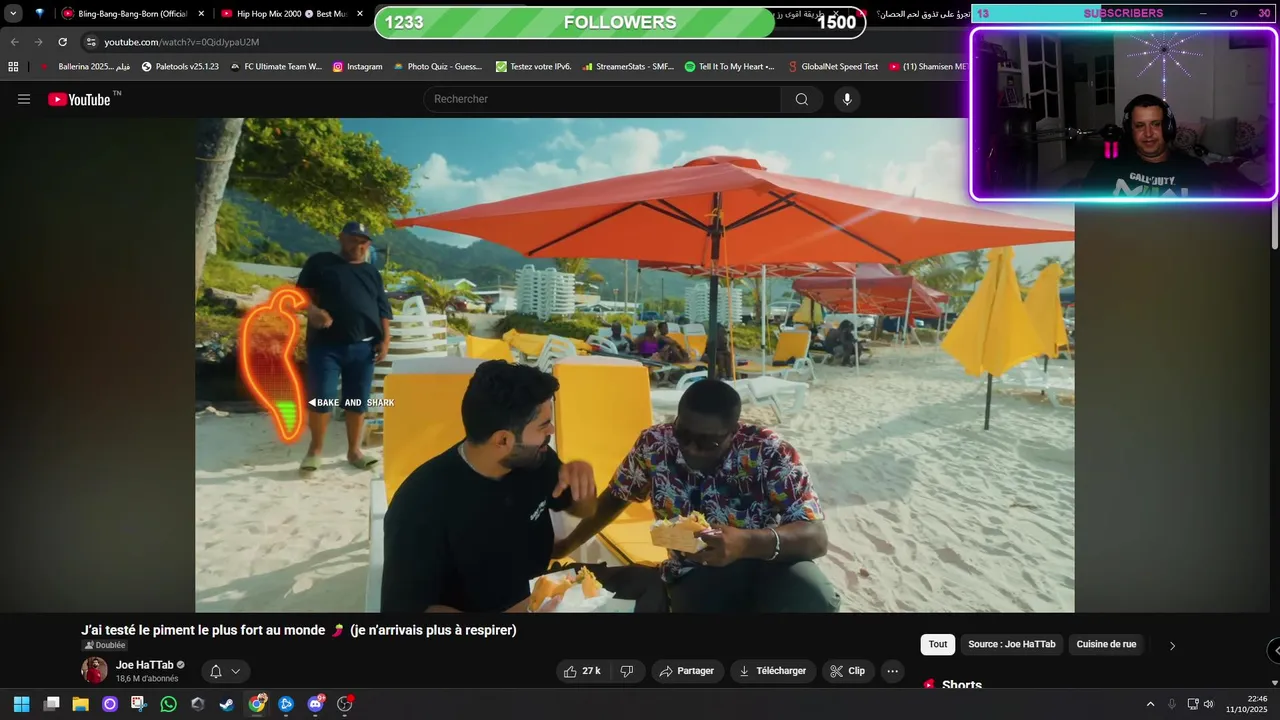Image resolution: width=1280 pixels, height=720 pixels.
Task: Open the blue circular app beside Chrome in taskbar
Action: tap(286, 704)
